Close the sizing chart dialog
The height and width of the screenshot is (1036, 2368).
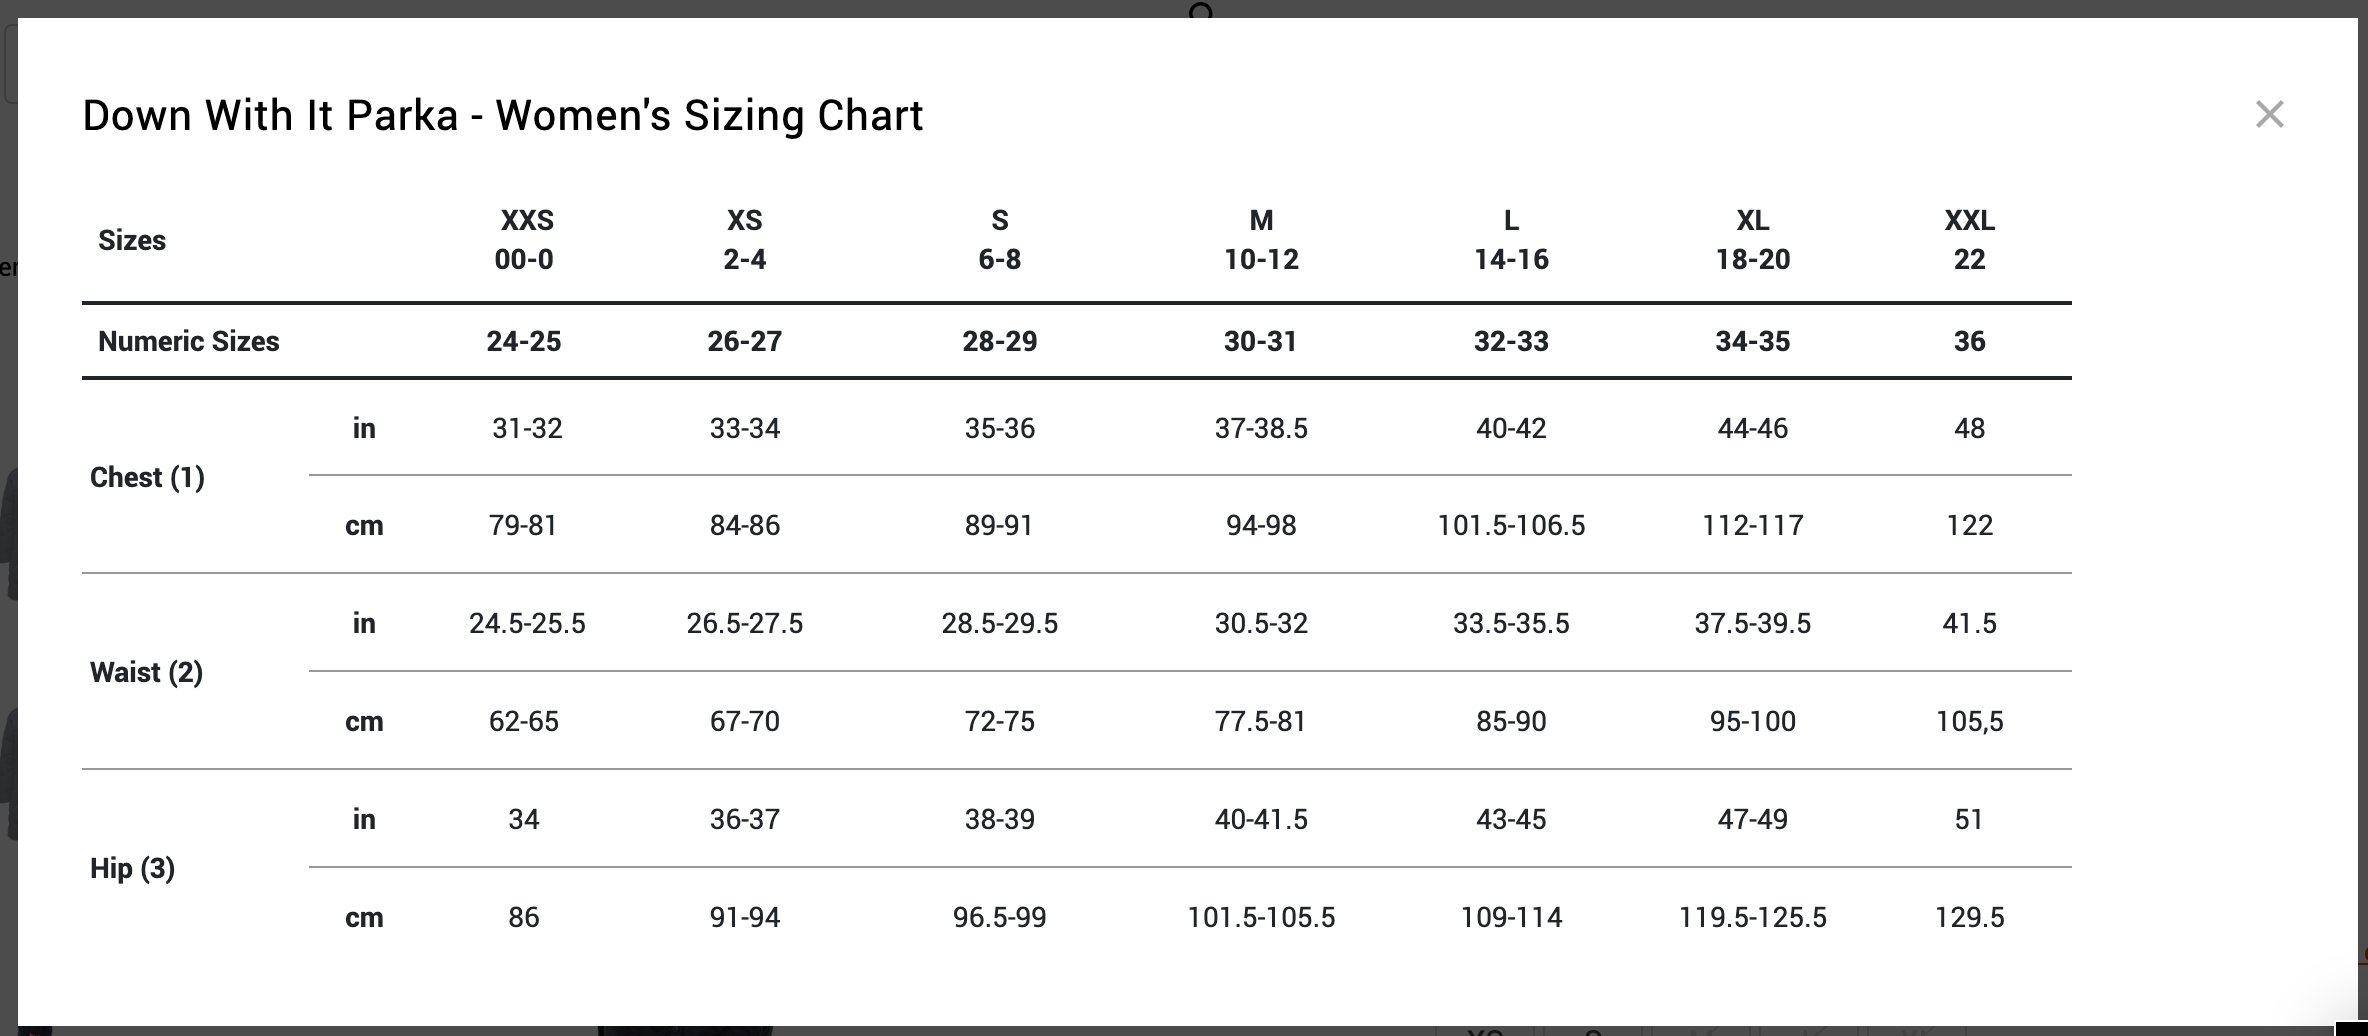pyautogui.click(x=2269, y=115)
